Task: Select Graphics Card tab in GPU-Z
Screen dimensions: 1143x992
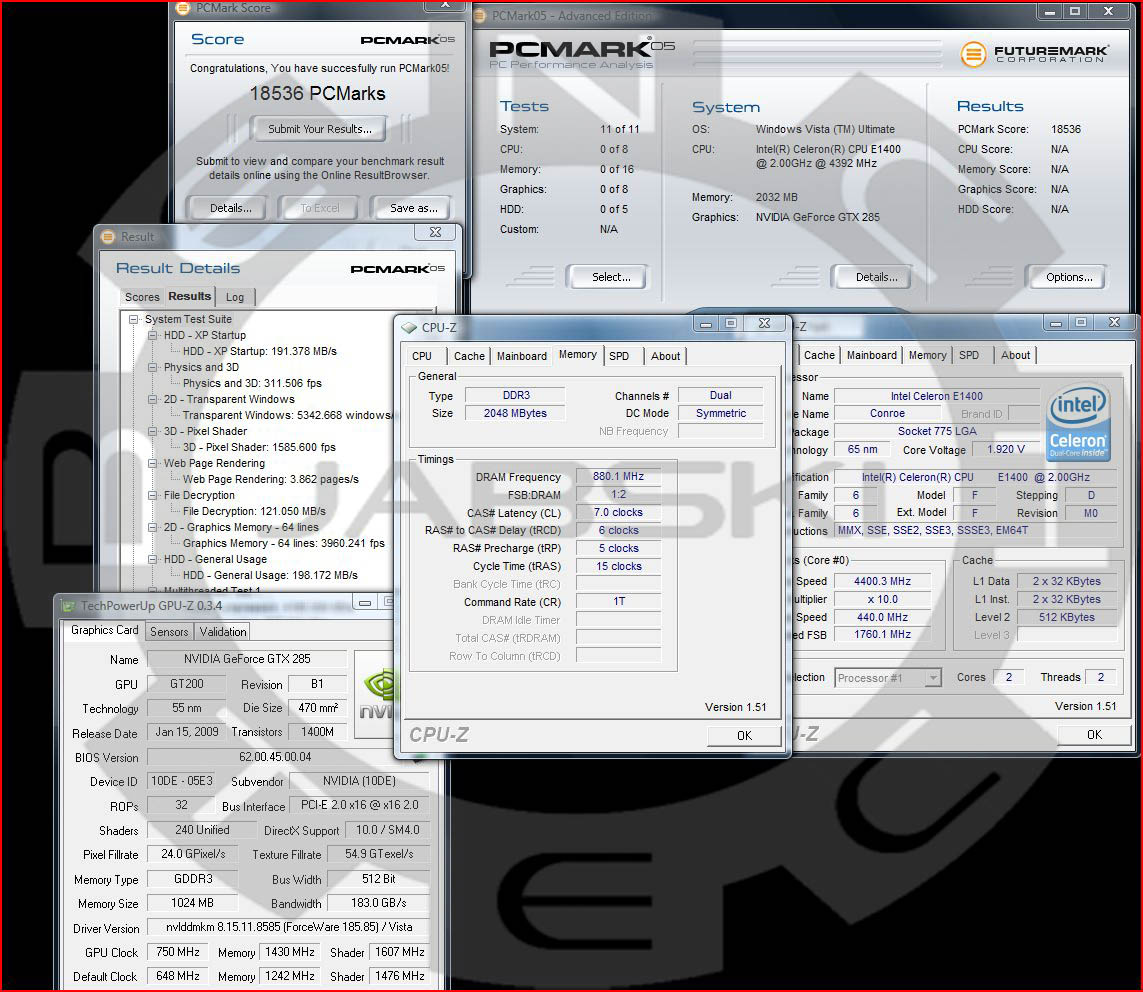Action: point(104,630)
